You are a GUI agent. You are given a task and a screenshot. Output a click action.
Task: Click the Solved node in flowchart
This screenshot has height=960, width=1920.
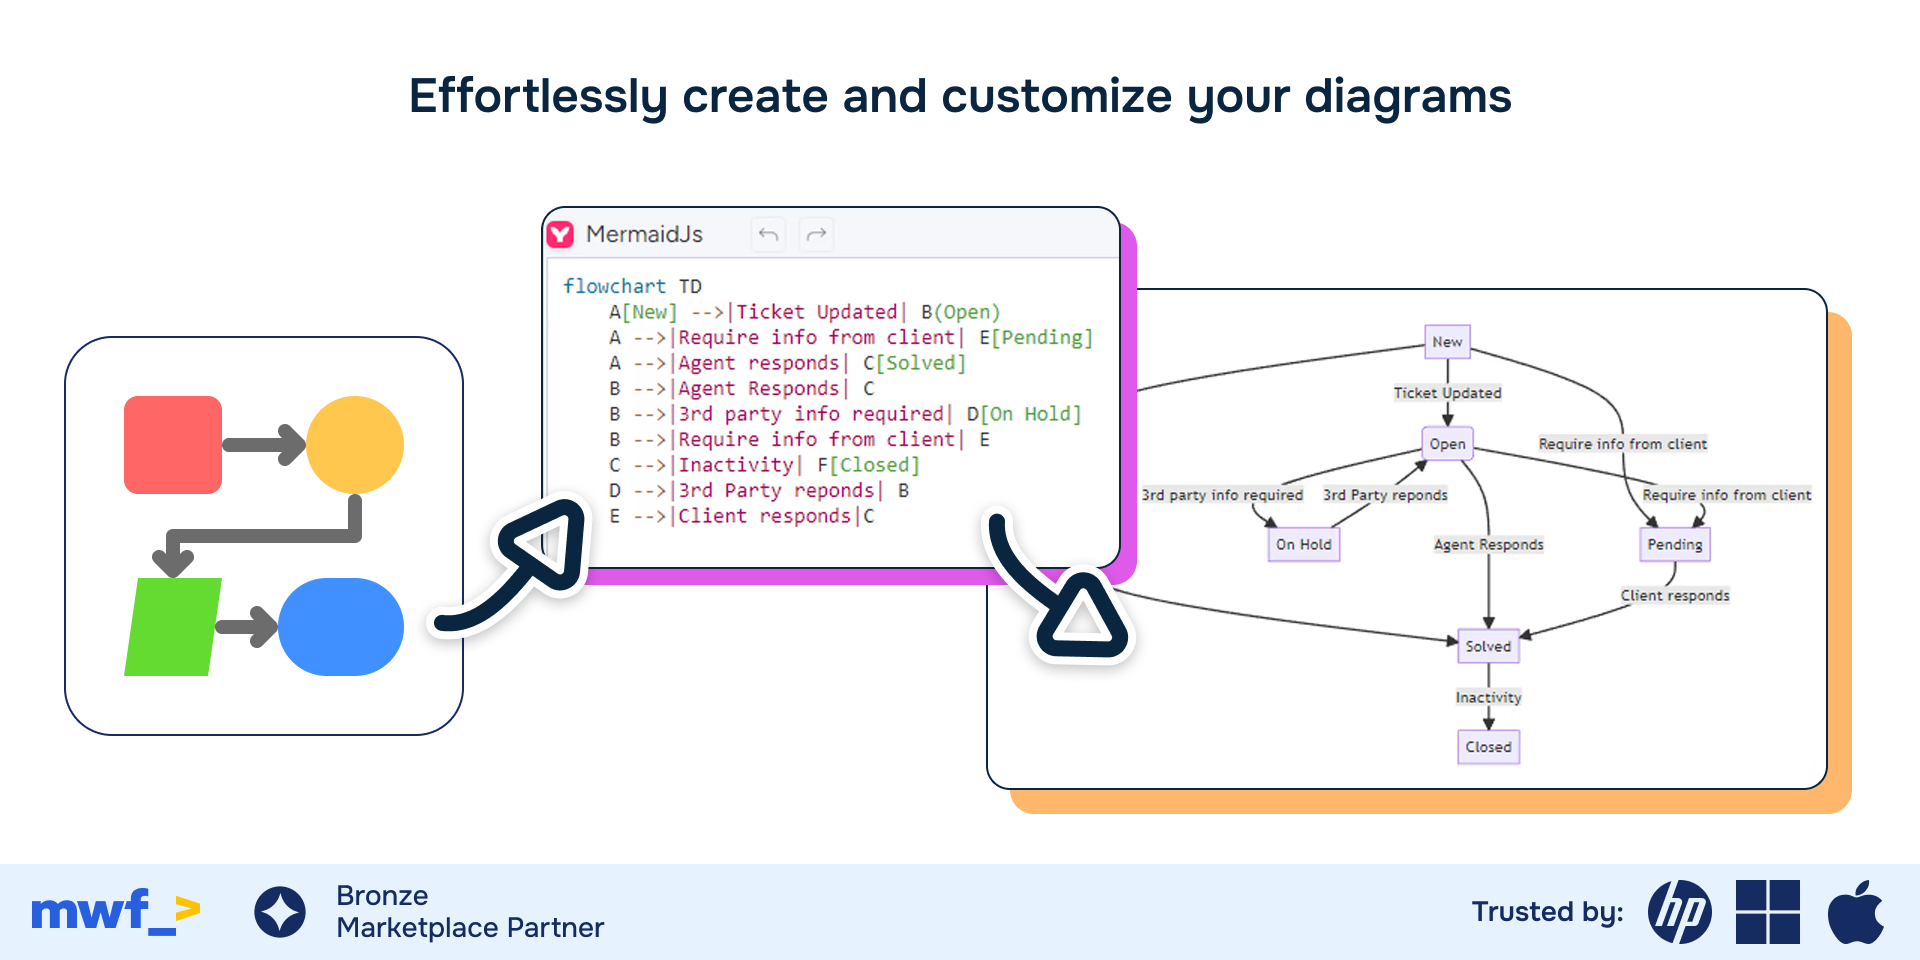pos(1488,647)
